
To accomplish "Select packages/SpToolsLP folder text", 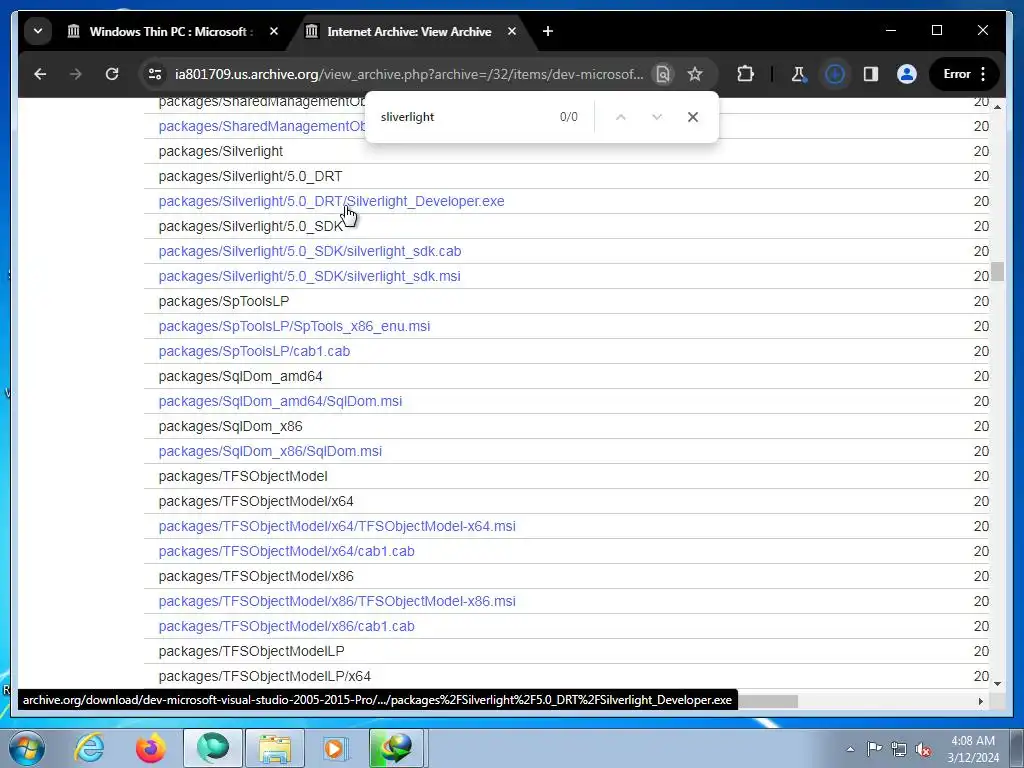I will coord(223,302).
